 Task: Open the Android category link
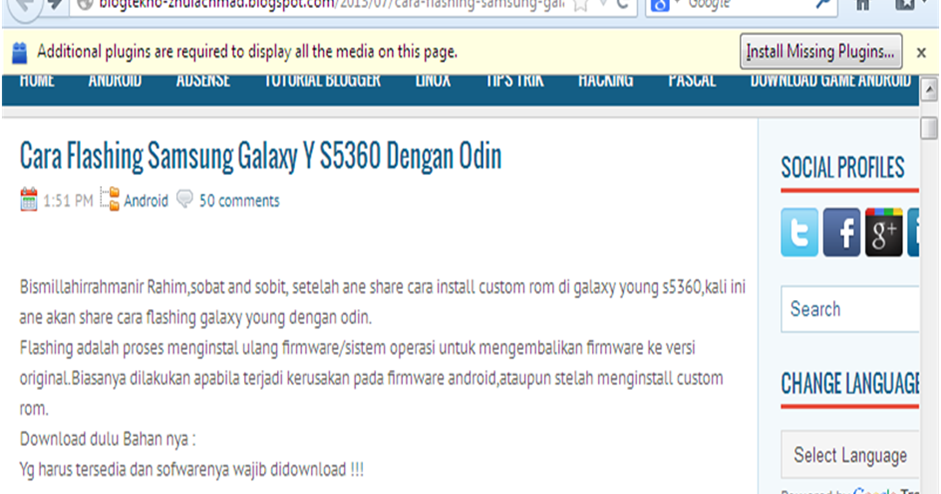coord(146,200)
